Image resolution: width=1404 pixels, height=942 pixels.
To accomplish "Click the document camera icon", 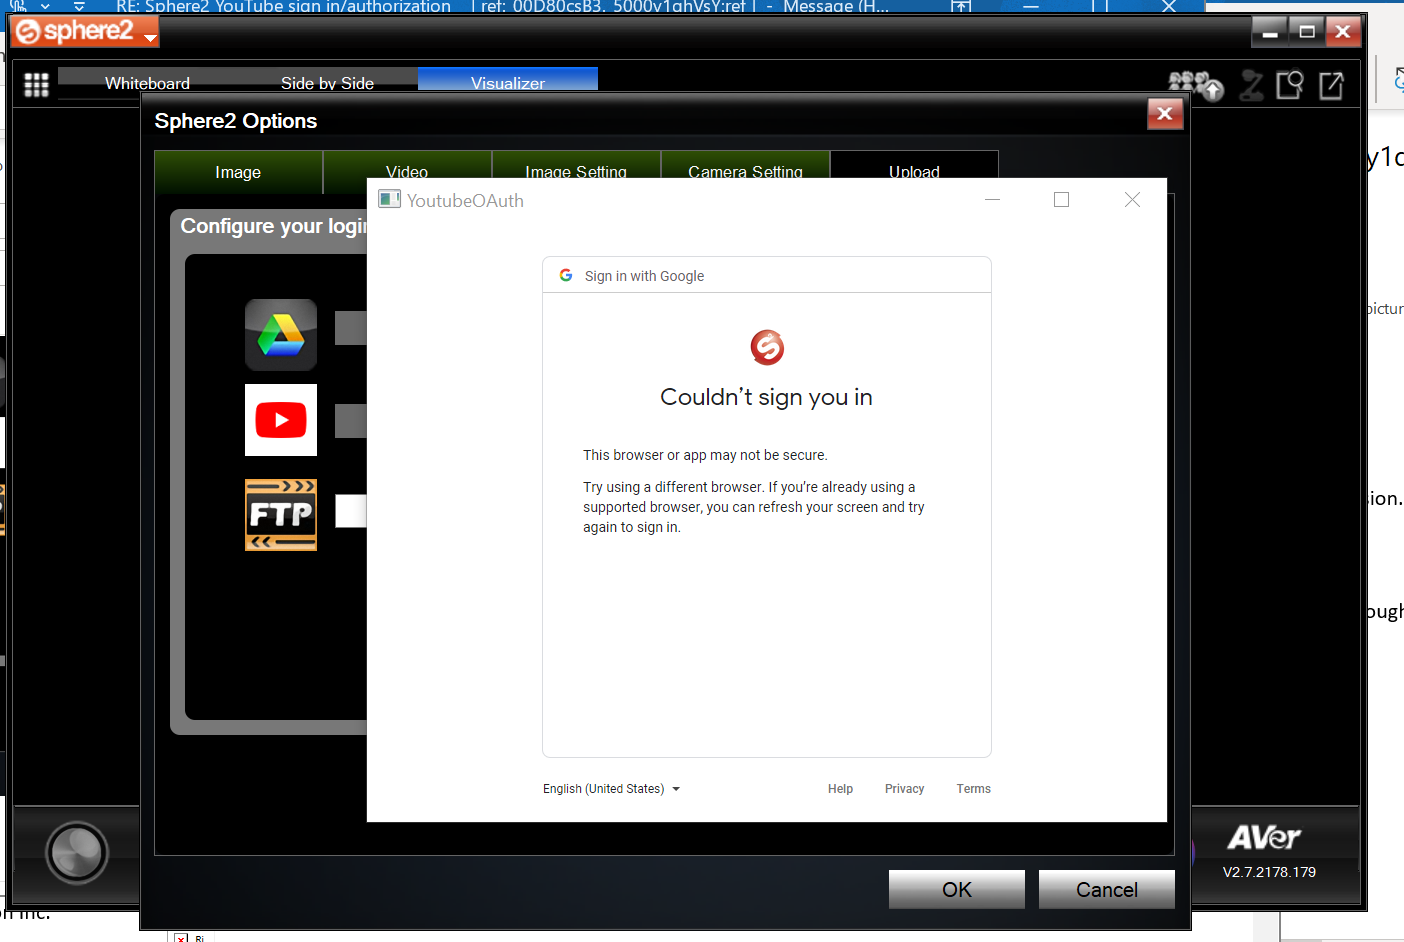I will 1251,86.
